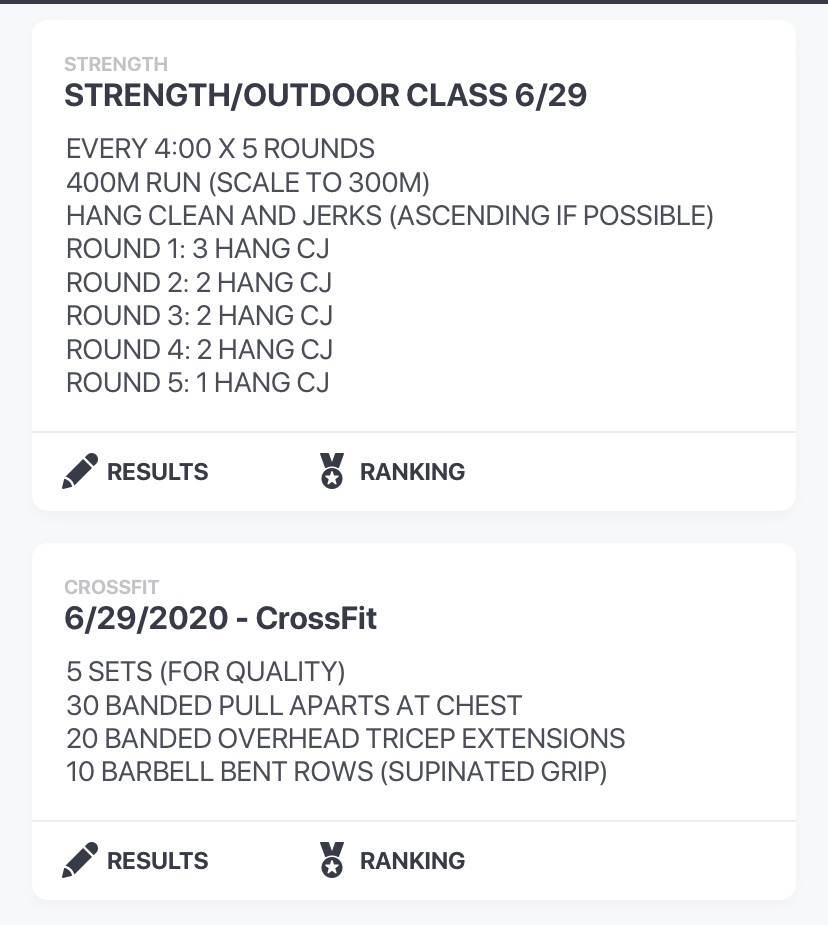This screenshot has width=828, height=925.
Task: Click the 20 BANDED OVERHEAD TRICEP EXTENSIONS line
Action: tap(345, 739)
